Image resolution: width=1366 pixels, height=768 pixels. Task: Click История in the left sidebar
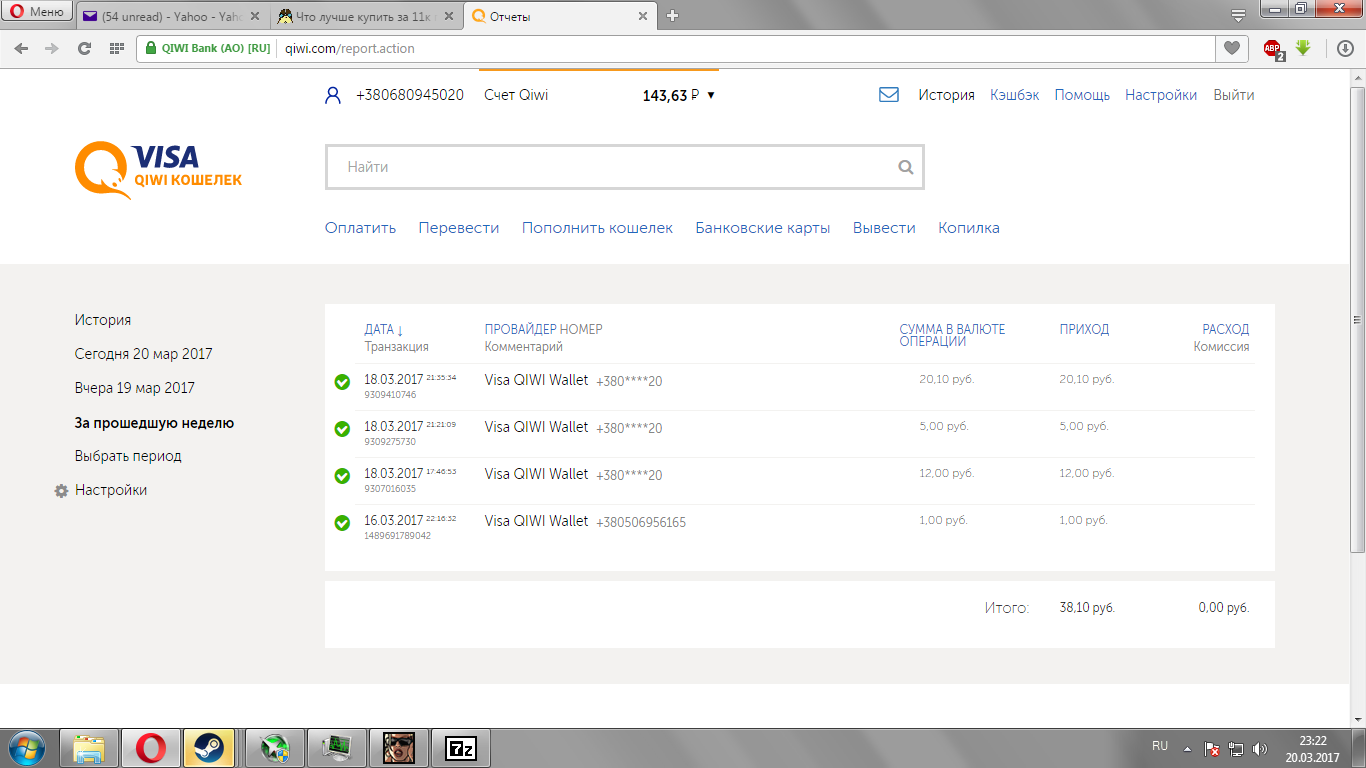(x=103, y=320)
